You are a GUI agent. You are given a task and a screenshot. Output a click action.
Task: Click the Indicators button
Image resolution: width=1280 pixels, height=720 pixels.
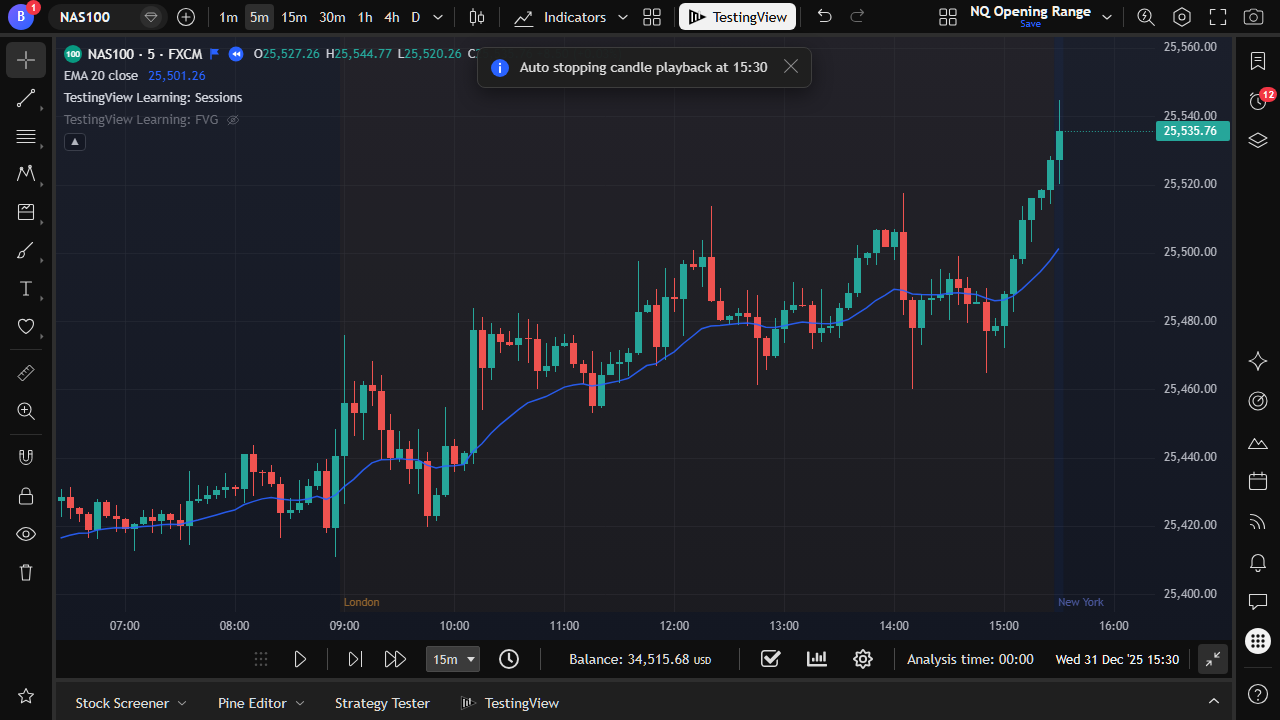561,17
